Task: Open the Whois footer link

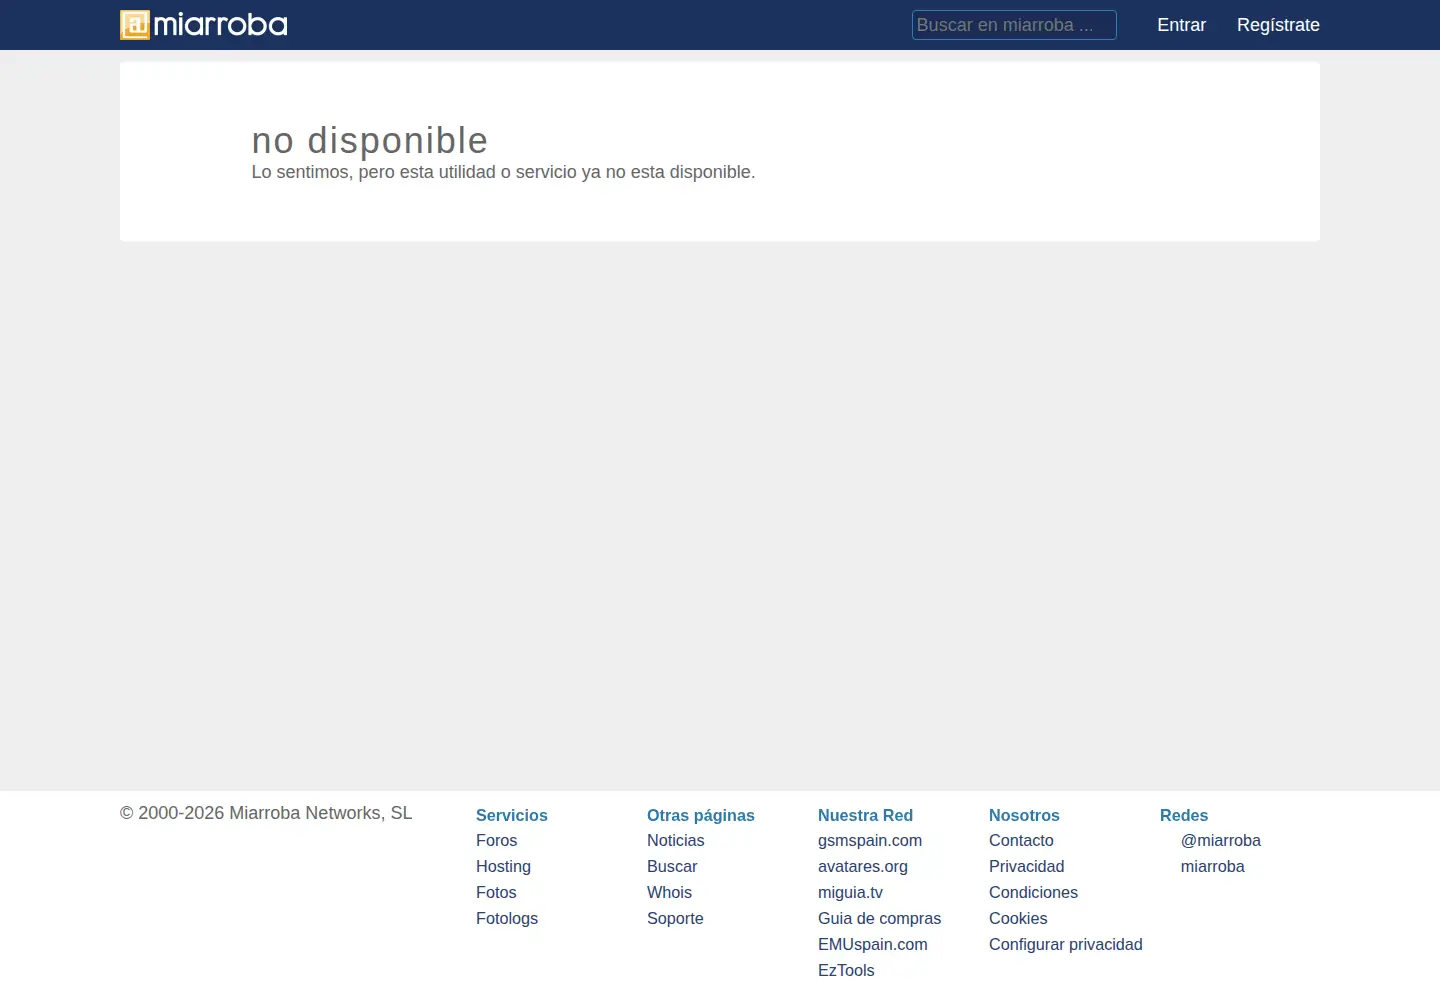Action: point(669,893)
